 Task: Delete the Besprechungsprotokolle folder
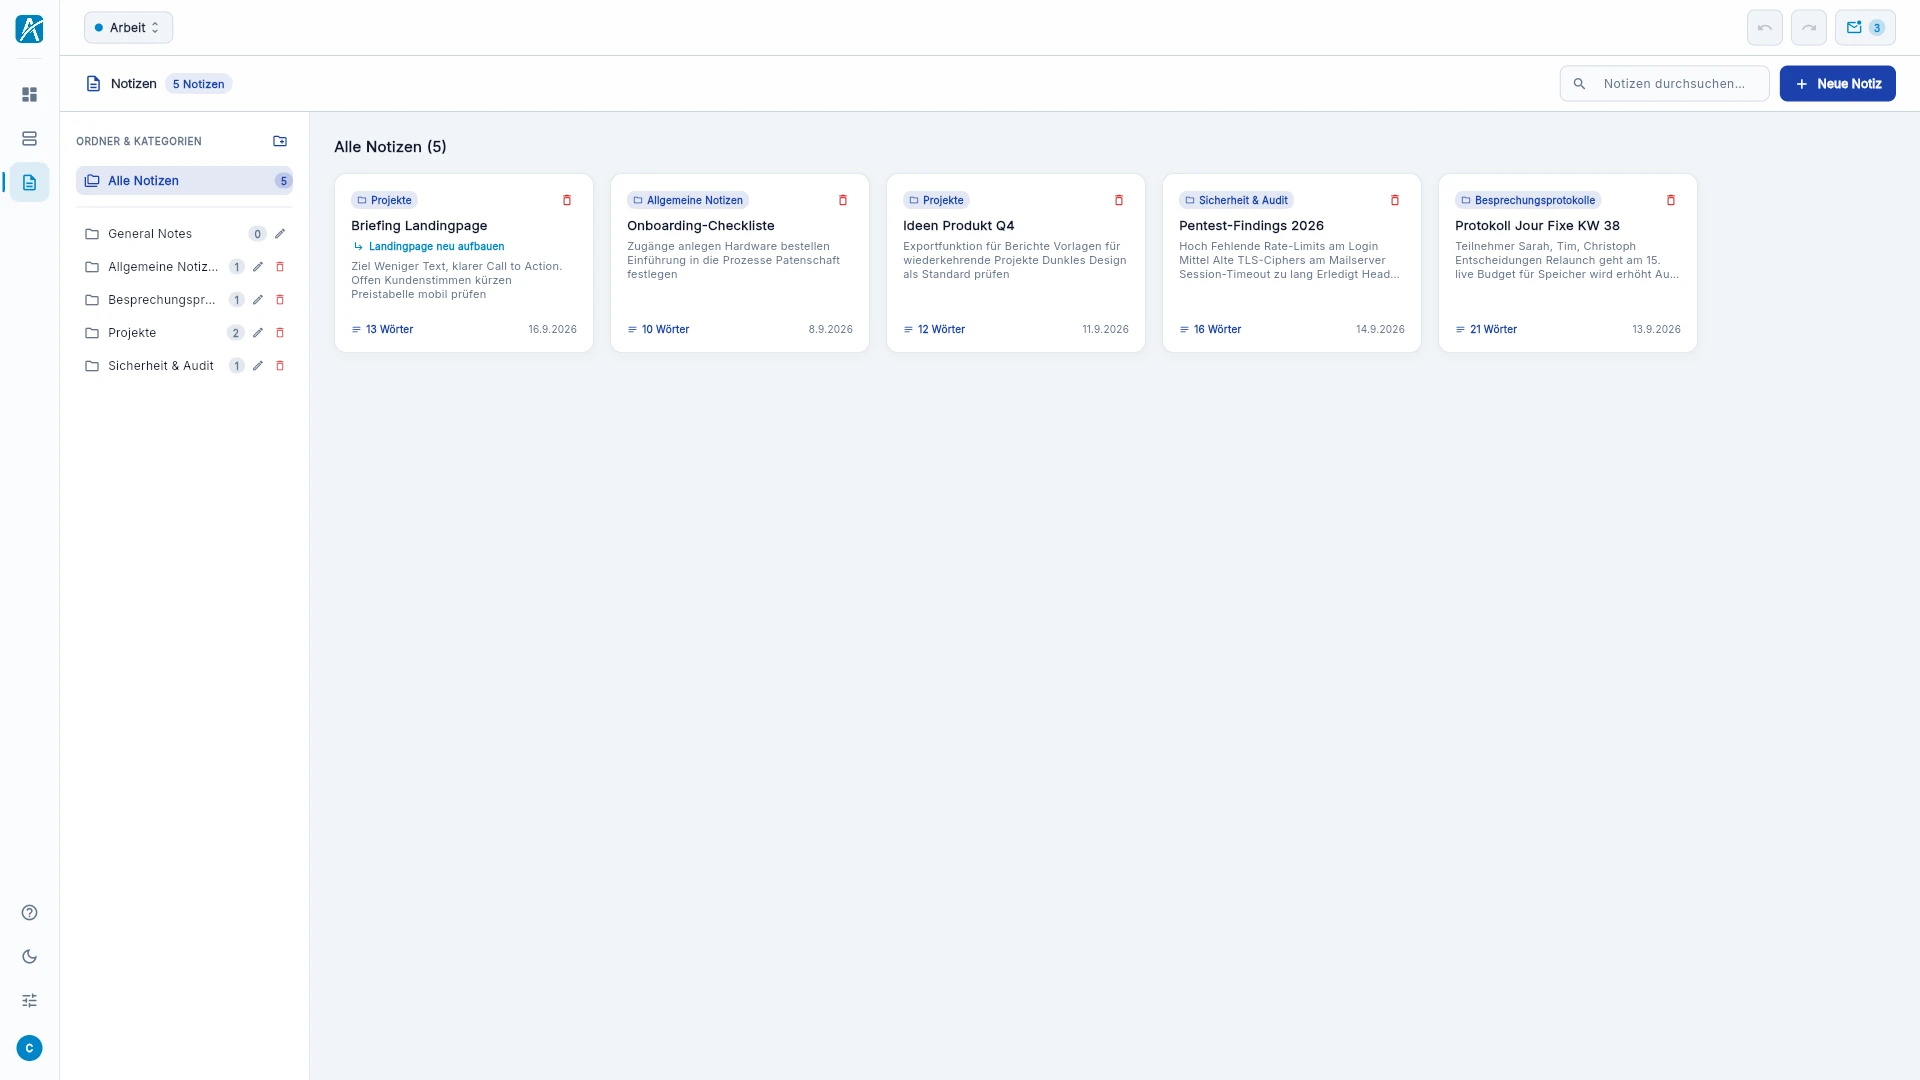tap(280, 300)
